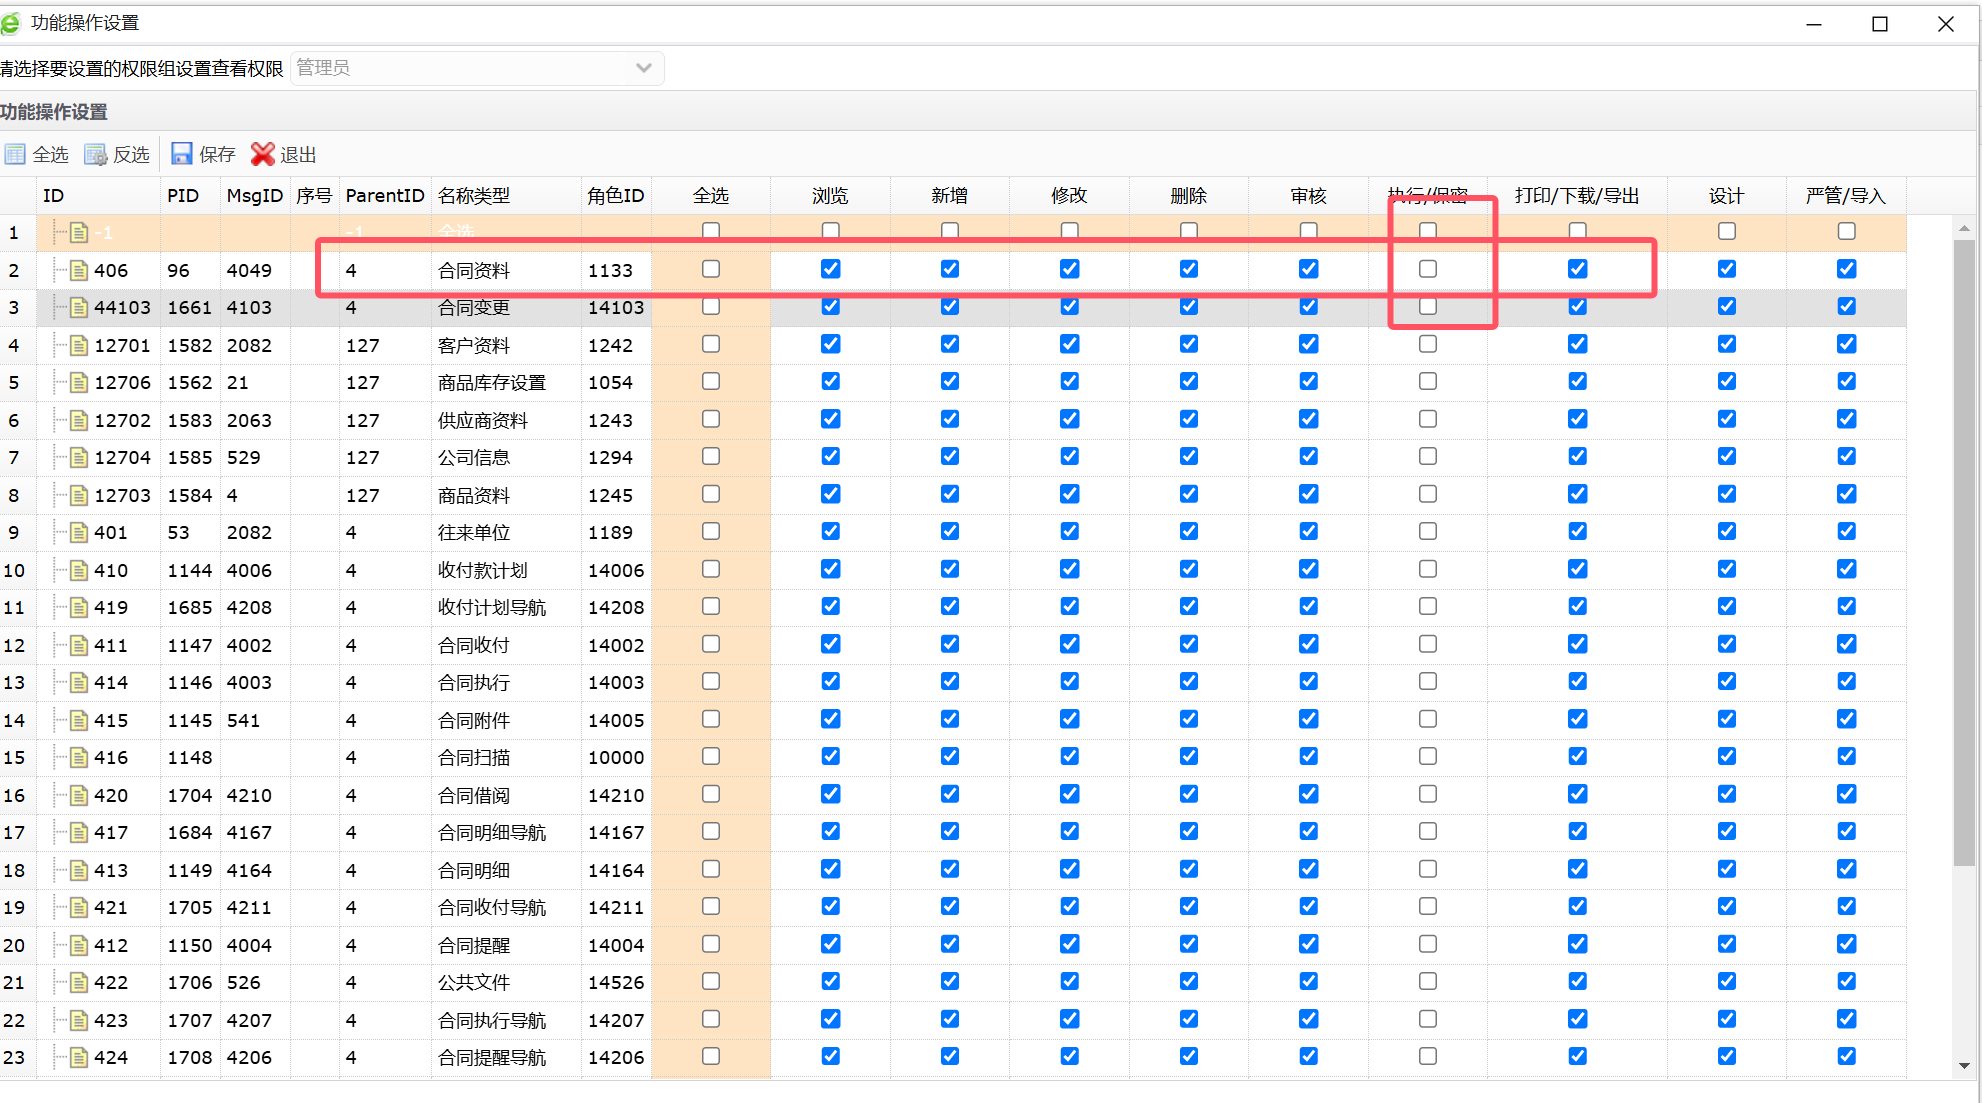Click the invert-selection icon before 反选
Viewport: 1982px width, 1103px height.
tap(96, 153)
